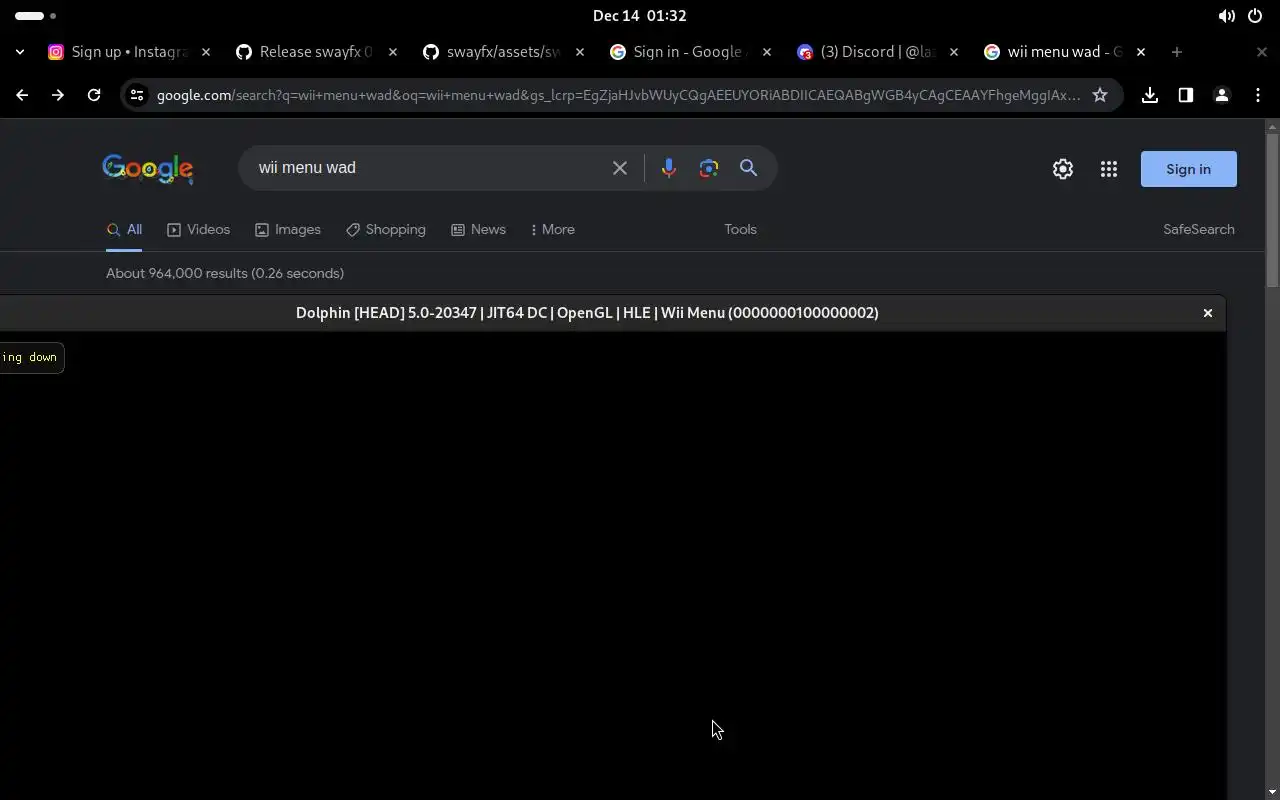The height and width of the screenshot is (800, 1280).
Task: Open Activities overview pill in top bar
Action: pos(36,16)
